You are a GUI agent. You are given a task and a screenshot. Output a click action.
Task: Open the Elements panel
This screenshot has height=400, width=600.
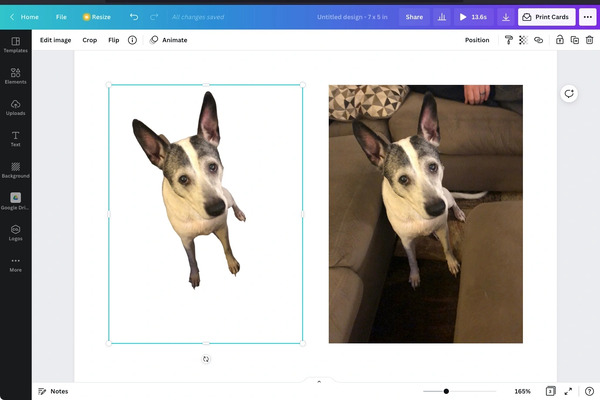pyautogui.click(x=15, y=76)
